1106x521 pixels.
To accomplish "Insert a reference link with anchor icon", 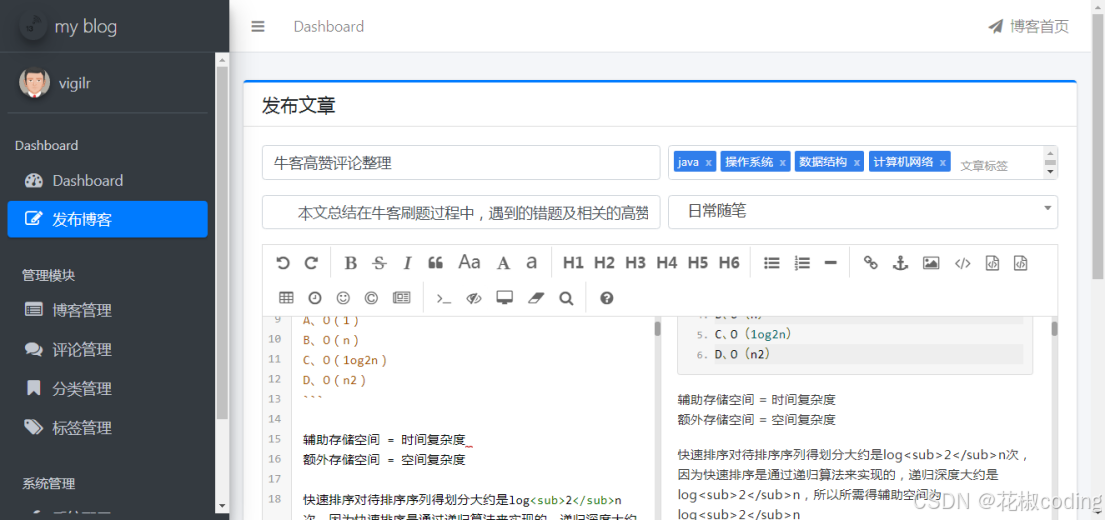I will 900,263.
